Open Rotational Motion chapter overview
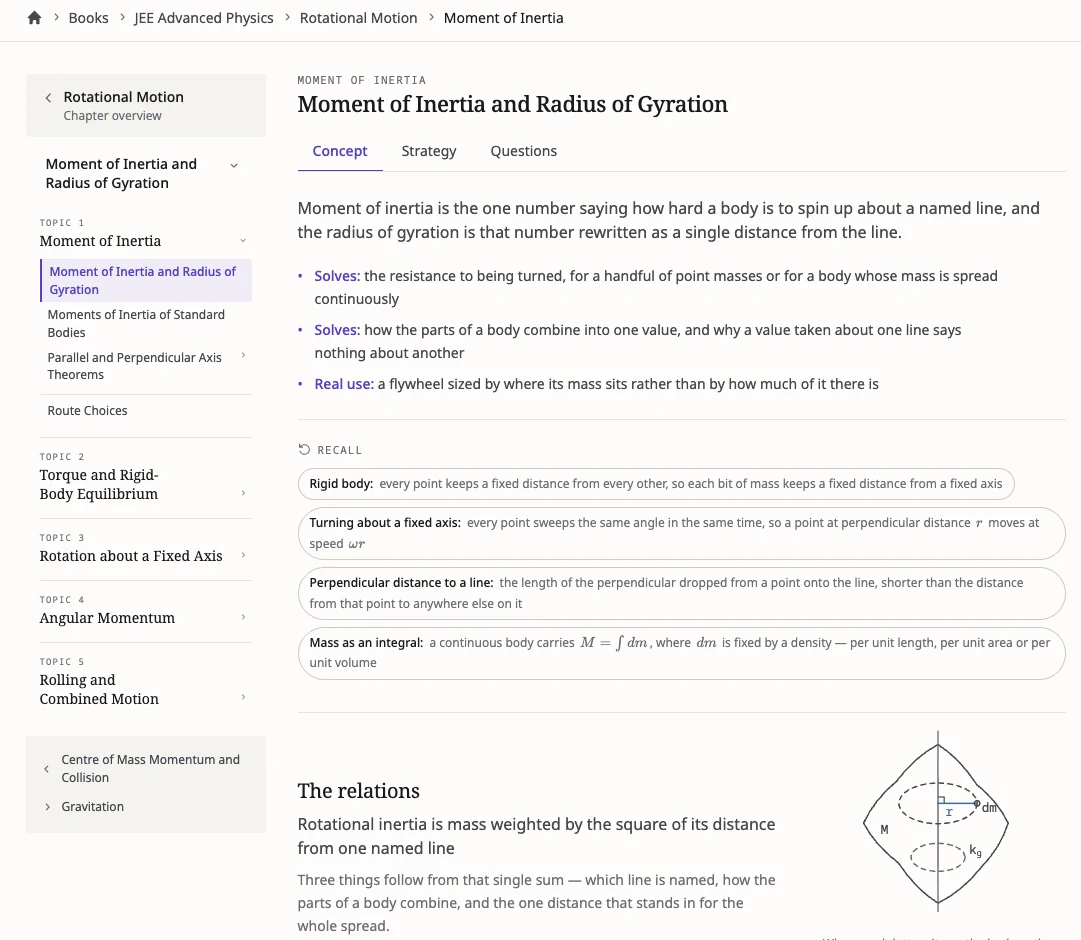The image size is (1081, 940). coord(146,106)
